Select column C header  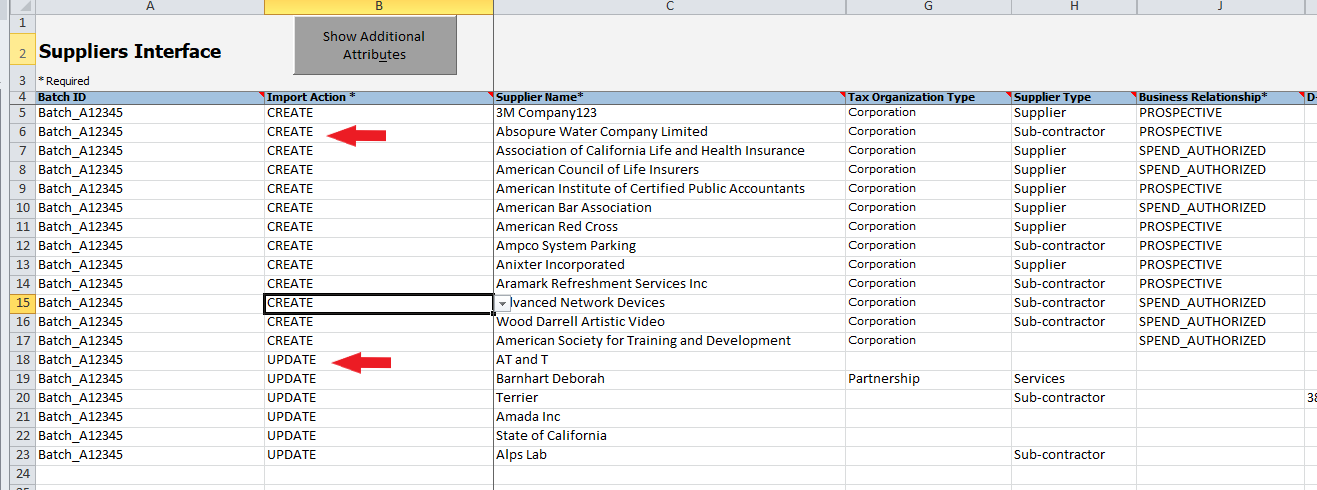670,7
